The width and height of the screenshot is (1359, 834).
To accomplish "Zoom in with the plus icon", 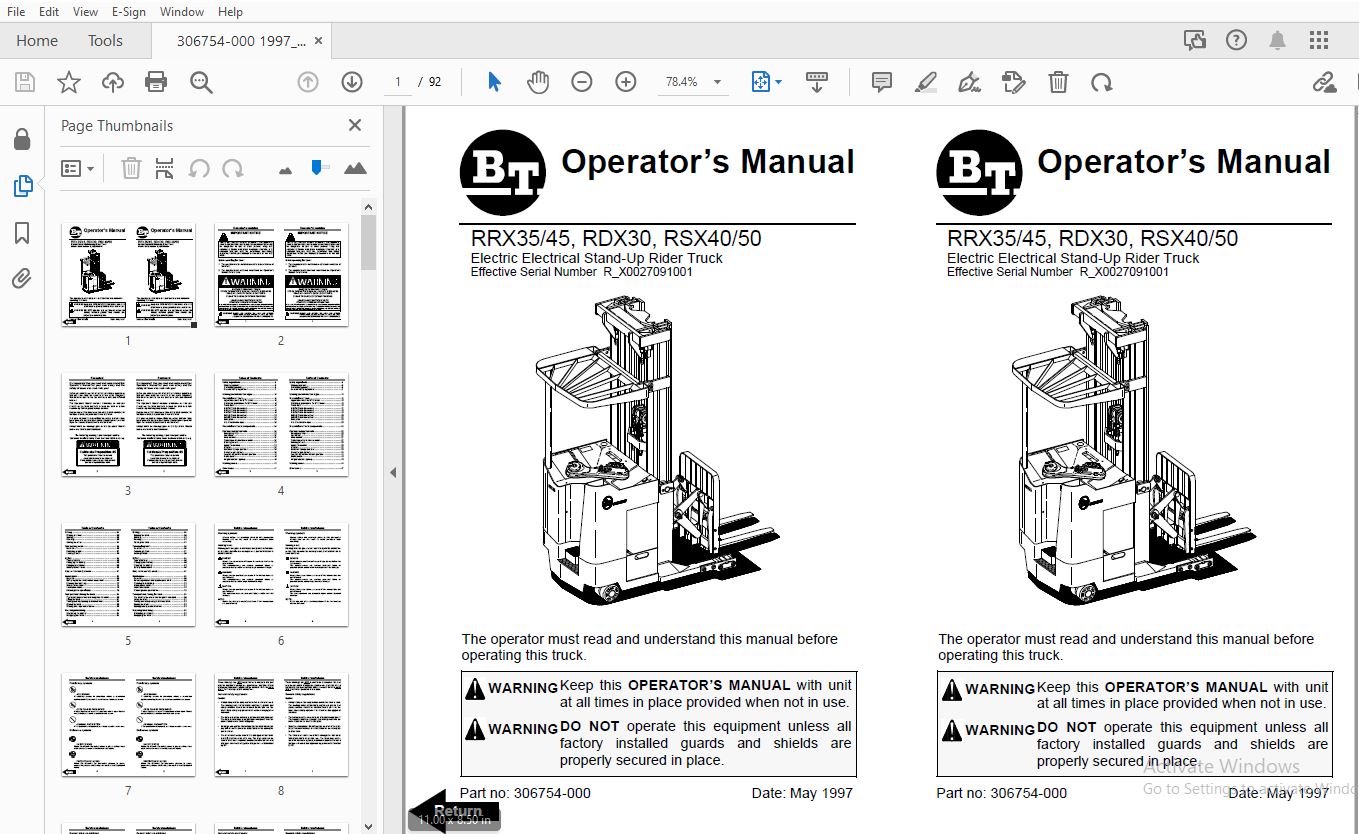I will tap(626, 82).
